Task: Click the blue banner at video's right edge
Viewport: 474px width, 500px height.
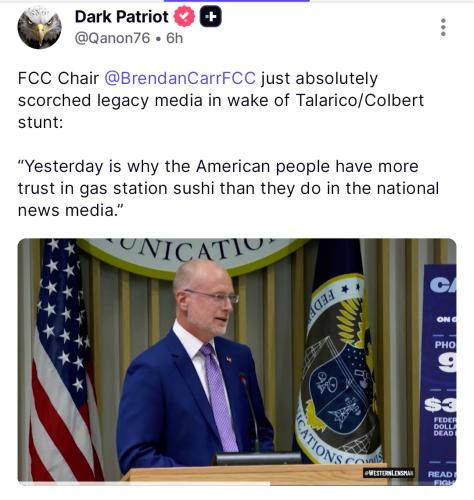Action: [438, 373]
